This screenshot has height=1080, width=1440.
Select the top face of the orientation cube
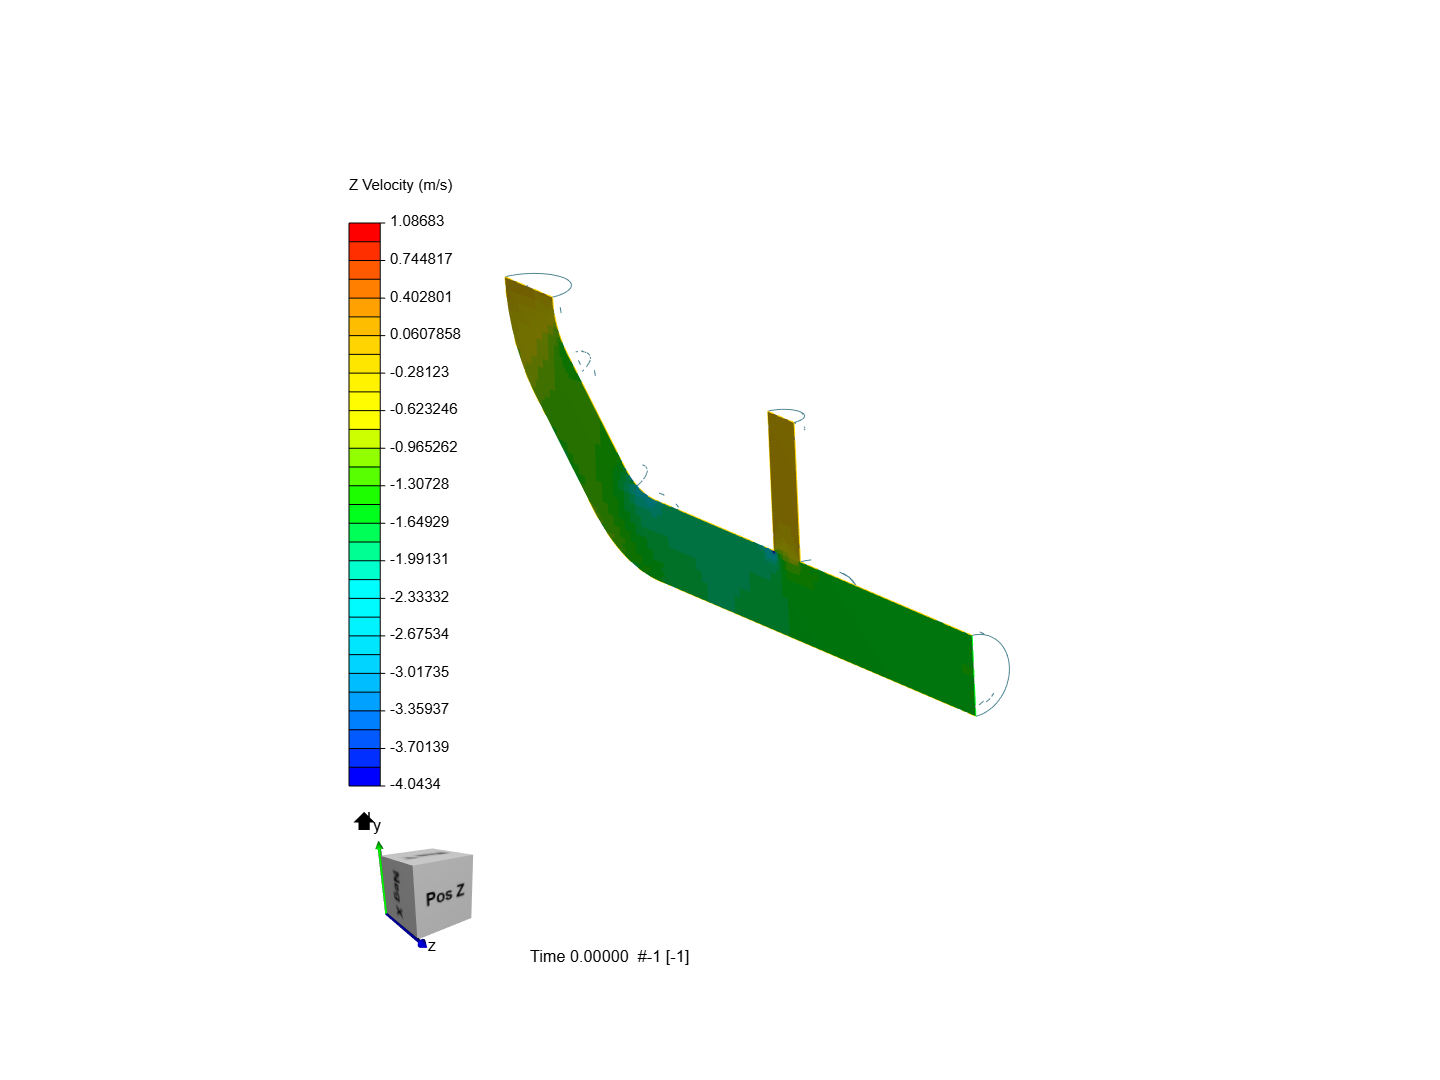428,855
